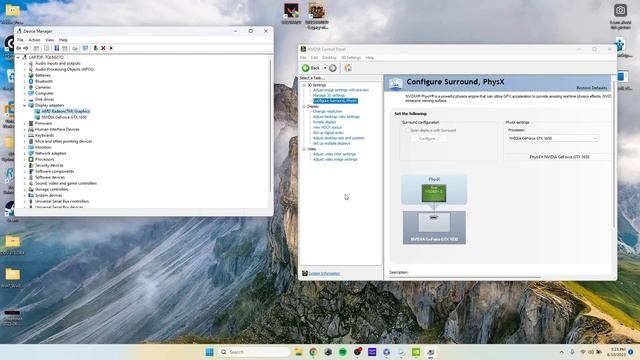Collapse the Display adapters node
Image resolution: width=640 pixels, height=360 pixels.
click(24, 105)
